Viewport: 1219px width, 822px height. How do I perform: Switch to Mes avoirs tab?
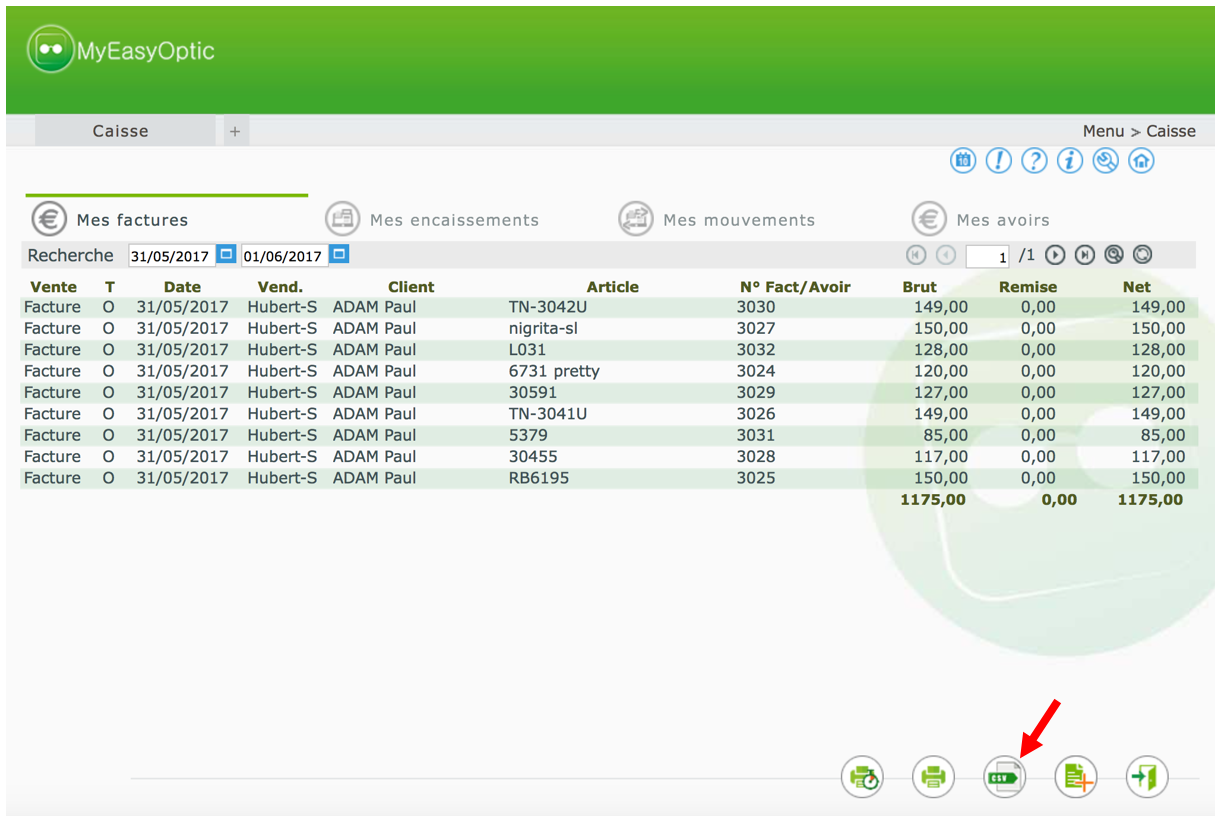(x=1003, y=220)
